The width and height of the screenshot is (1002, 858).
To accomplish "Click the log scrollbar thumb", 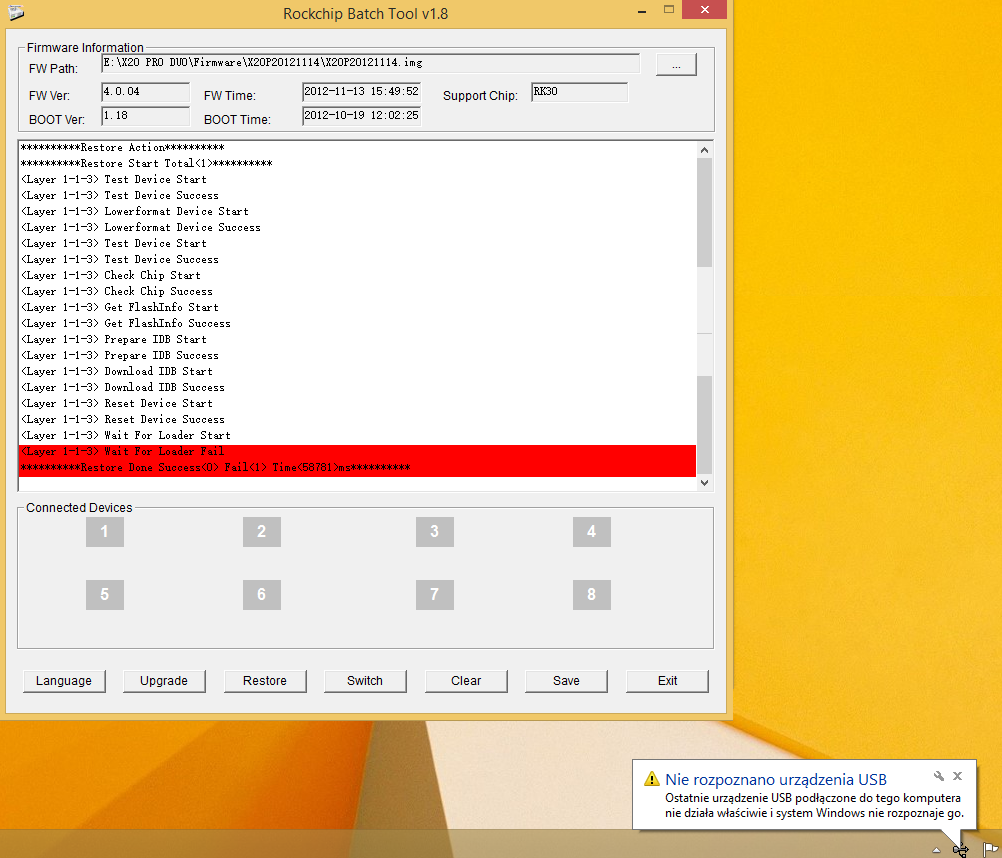I will 704,425.
